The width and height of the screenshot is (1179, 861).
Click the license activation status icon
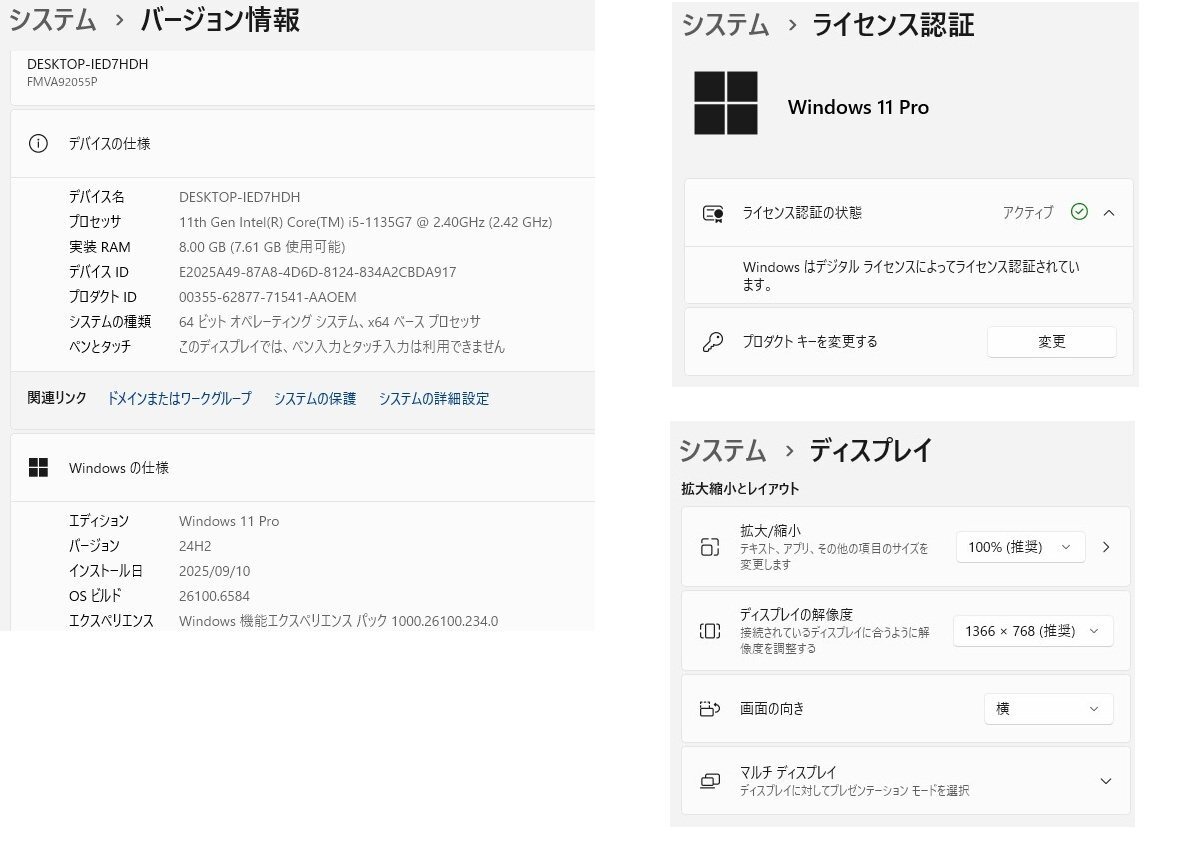click(712, 213)
